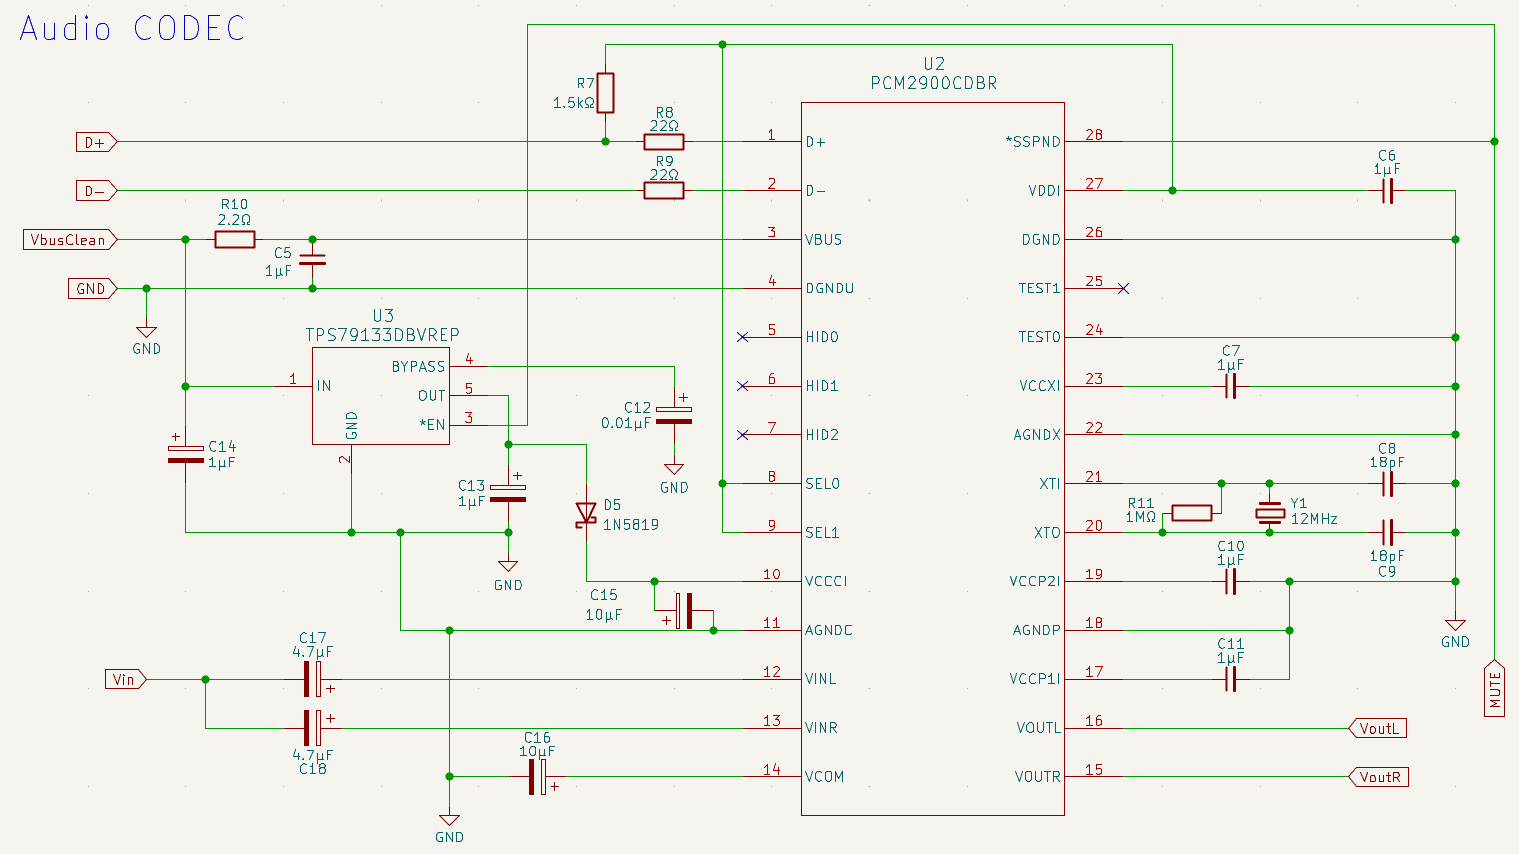Select the VoutR hierarchical label
Image resolution: width=1519 pixels, height=854 pixels.
coord(1379,777)
